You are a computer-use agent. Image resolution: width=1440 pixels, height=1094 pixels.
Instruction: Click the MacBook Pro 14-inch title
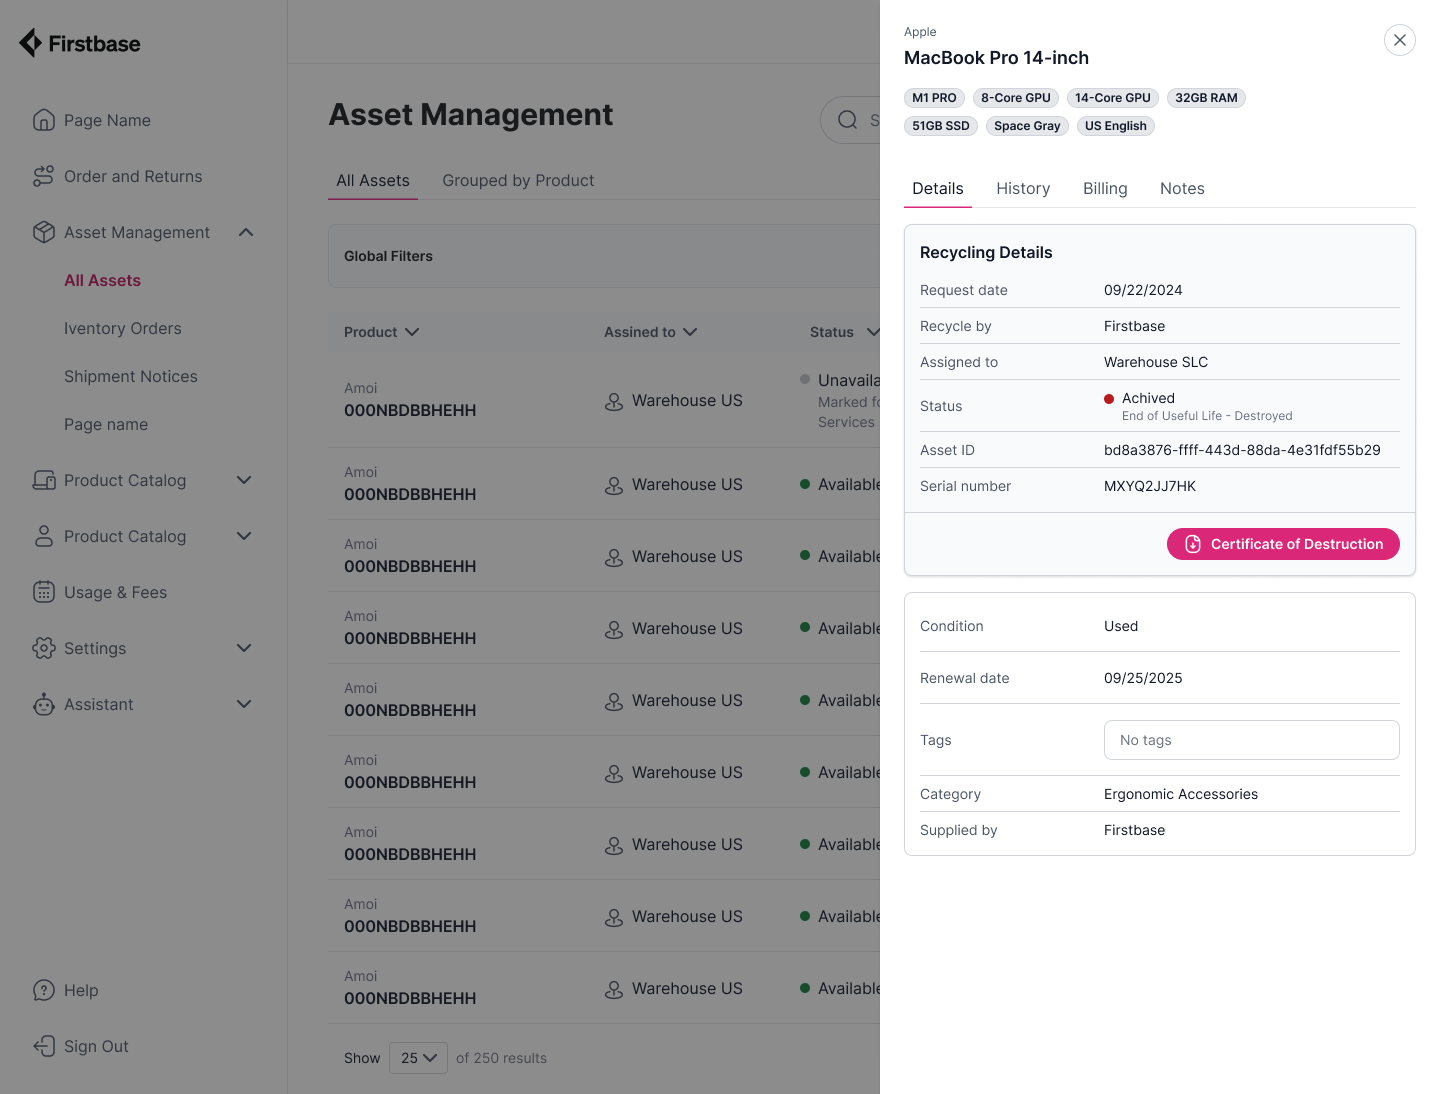click(996, 58)
